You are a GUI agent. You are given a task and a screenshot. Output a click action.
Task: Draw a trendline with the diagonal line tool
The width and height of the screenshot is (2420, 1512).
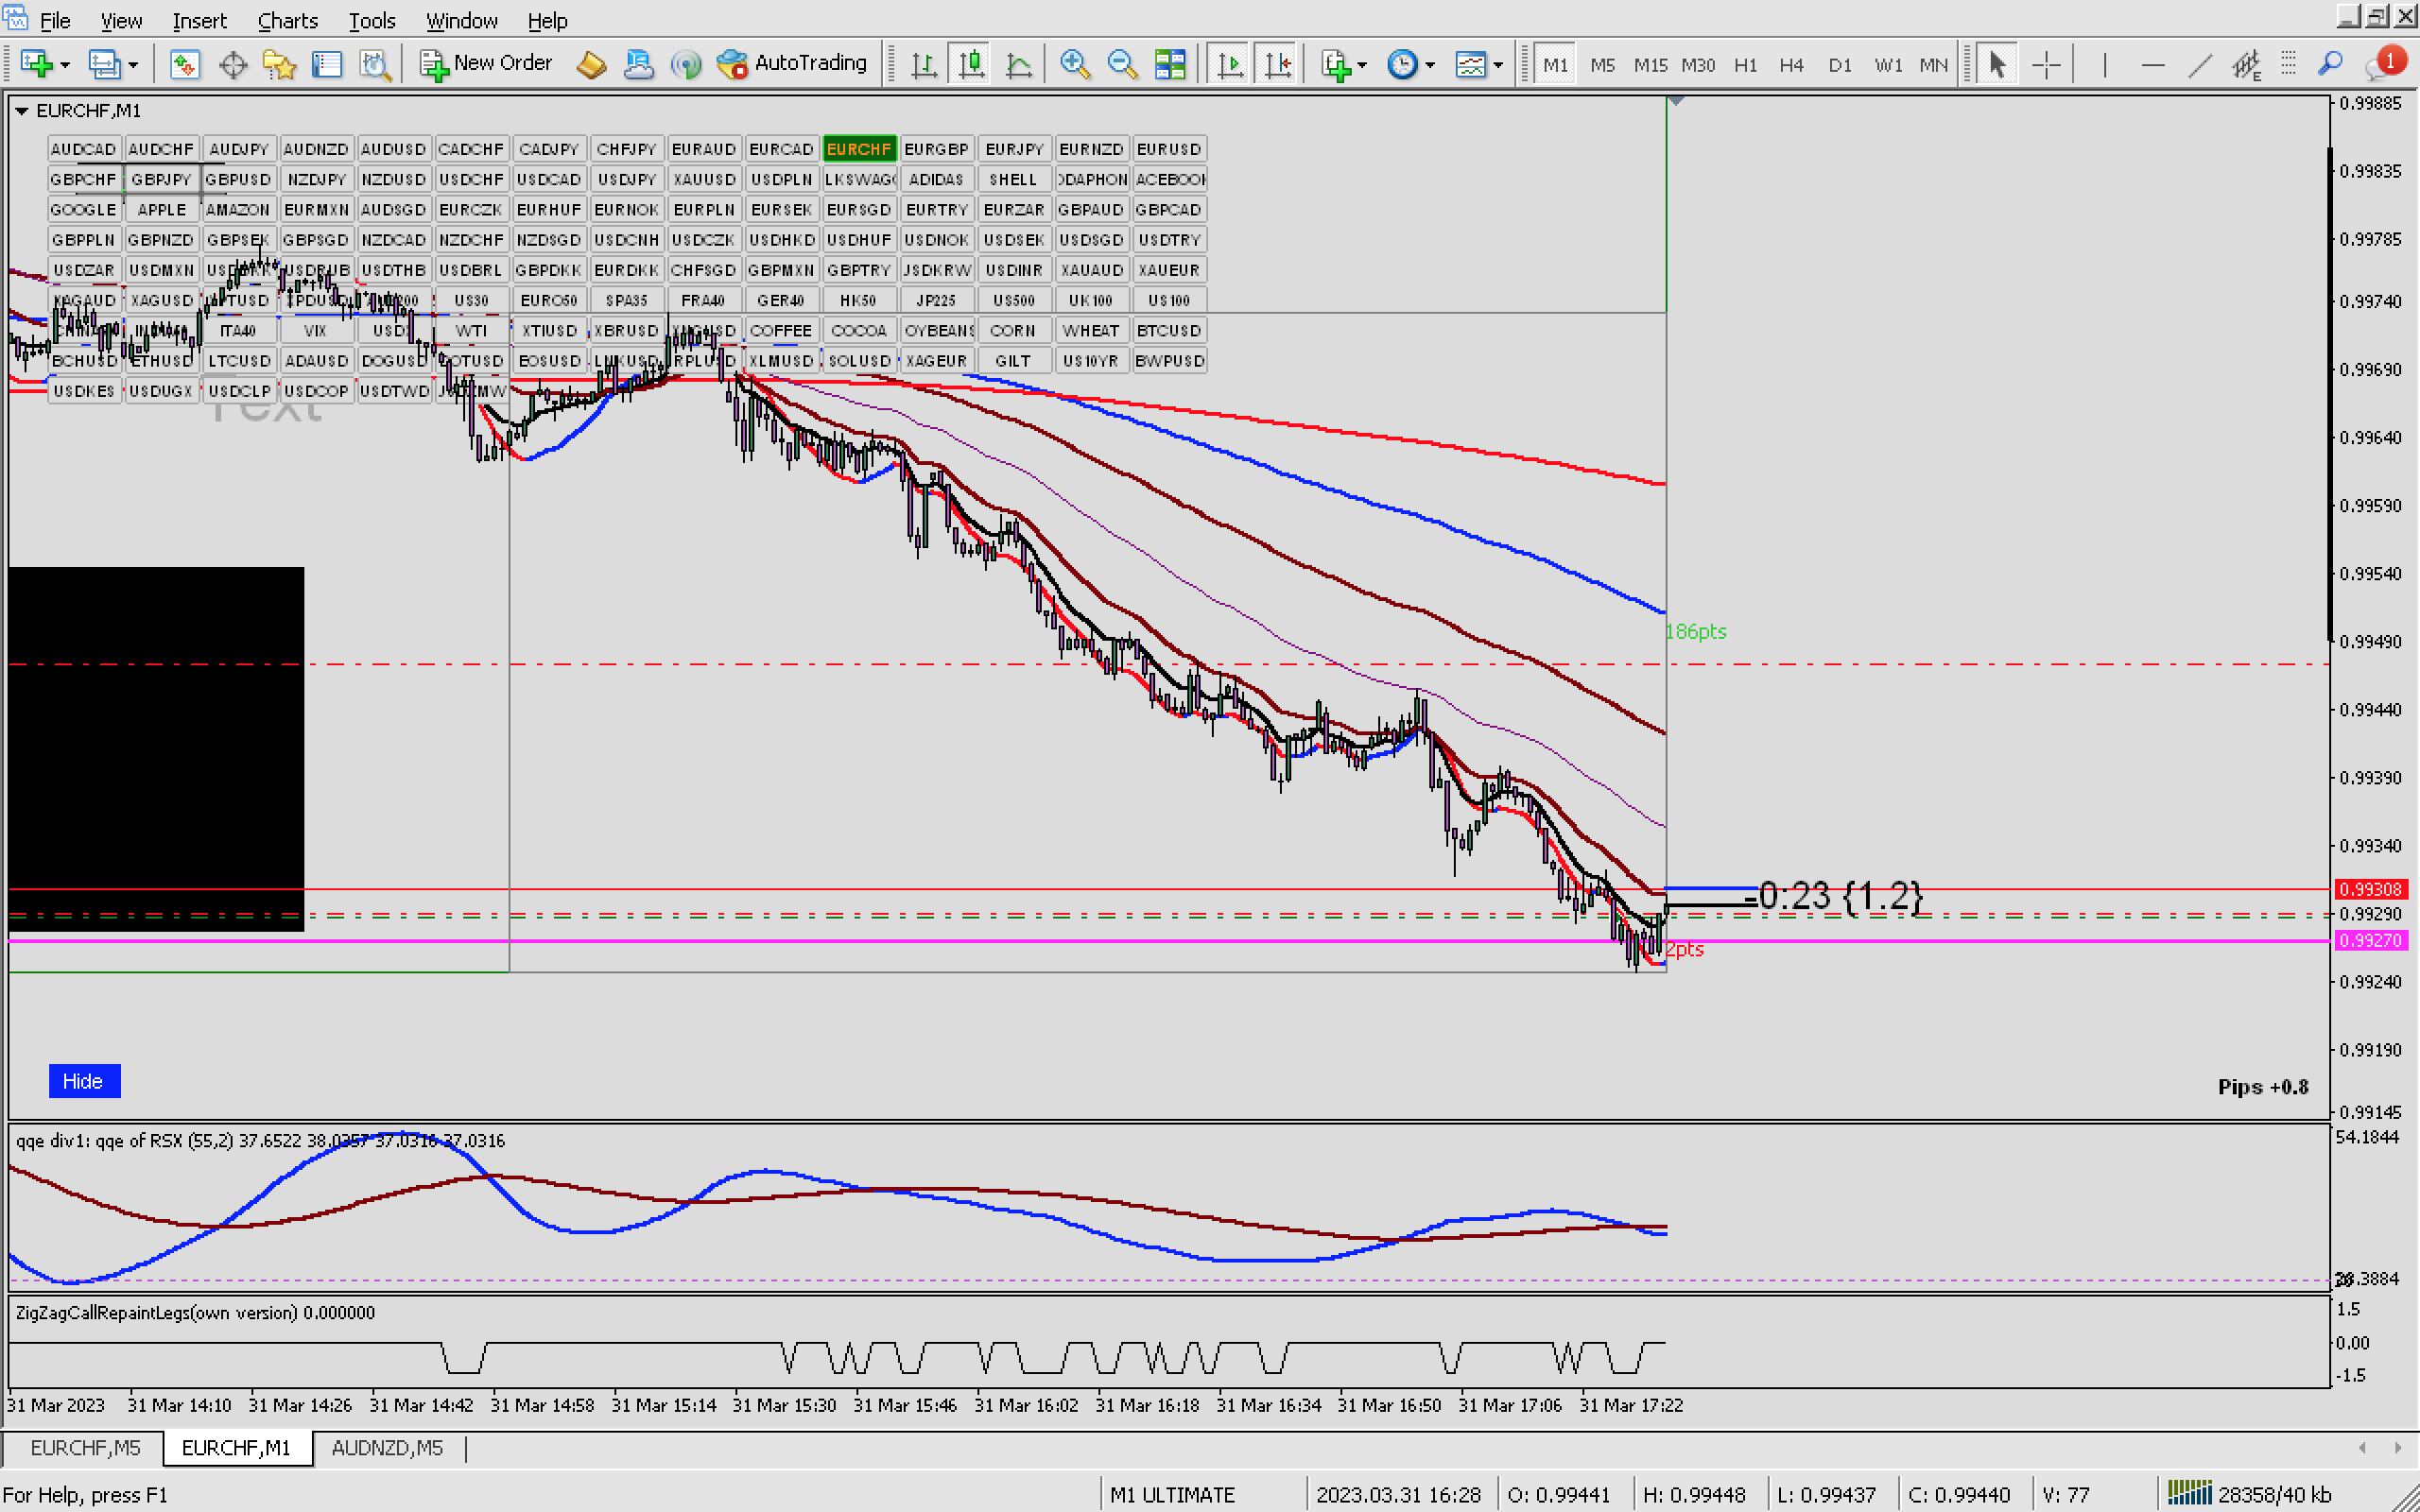click(2199, 65)
